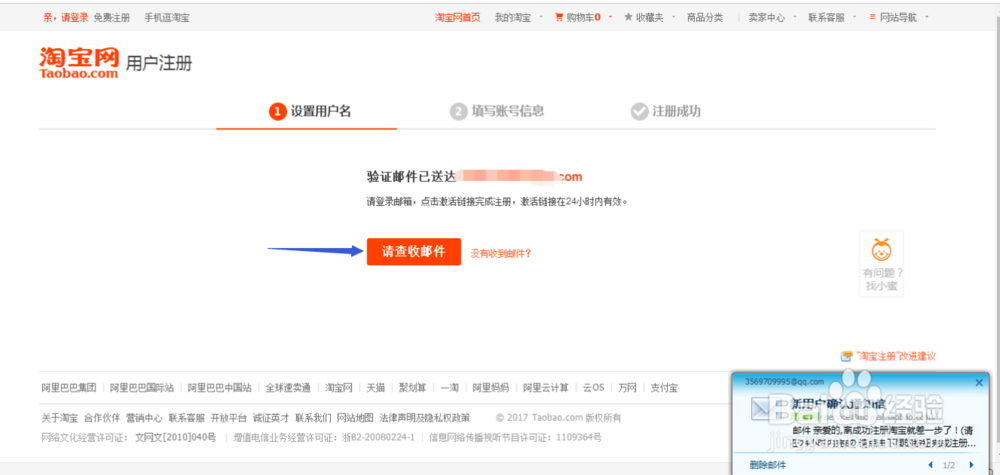Open 商品分类 menu item

(x=705, y=18)
